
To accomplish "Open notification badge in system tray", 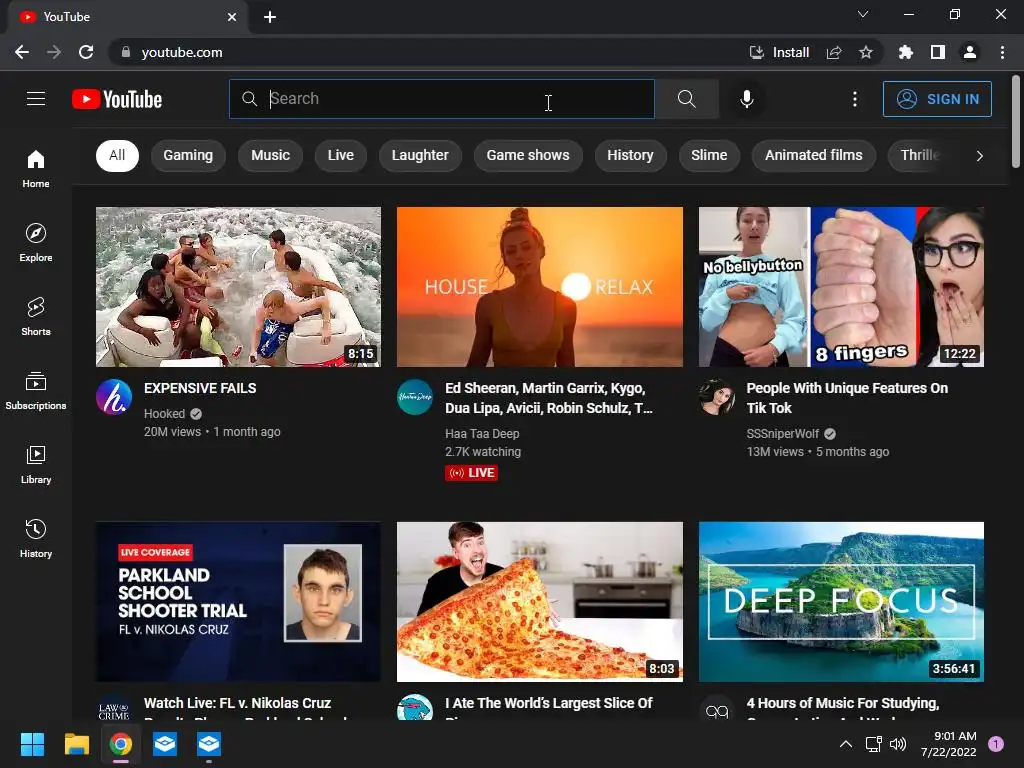I will tap(996, 744).
